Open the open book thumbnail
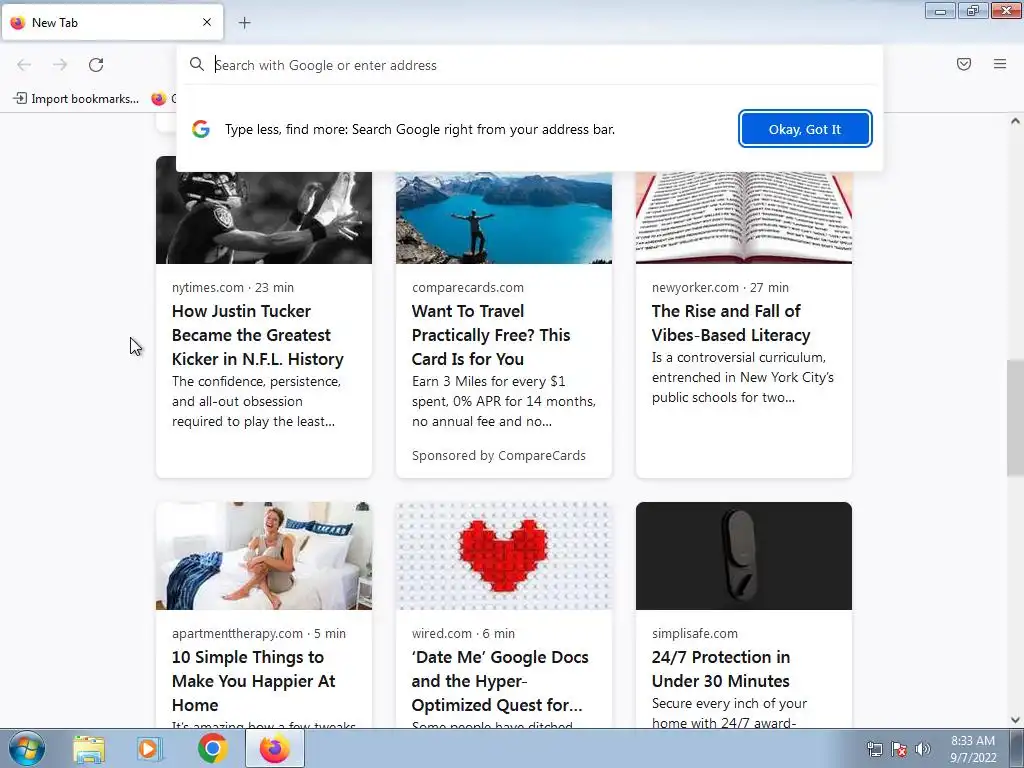Screen dimensions: 1024x768 click(x=744, y=217)
